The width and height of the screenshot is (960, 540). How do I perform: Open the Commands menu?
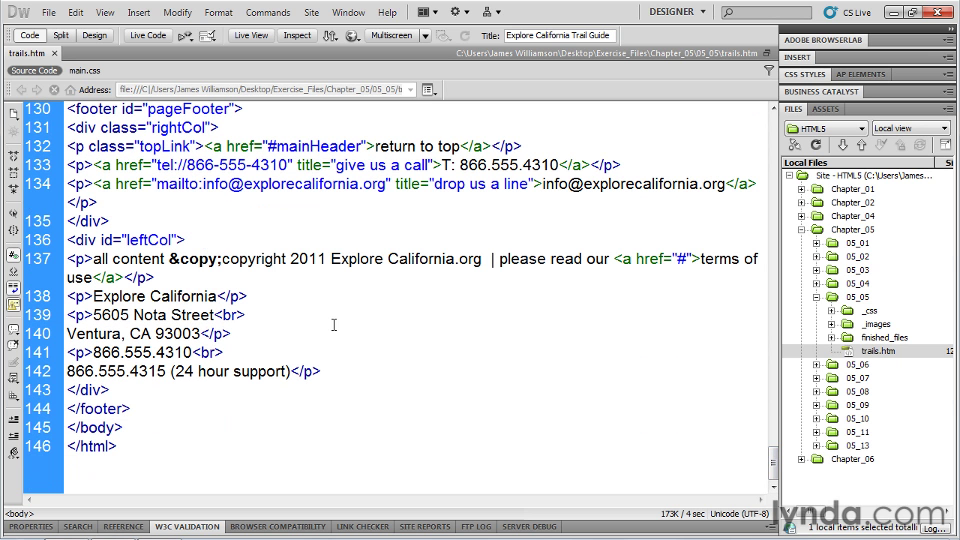coord(268,12)
